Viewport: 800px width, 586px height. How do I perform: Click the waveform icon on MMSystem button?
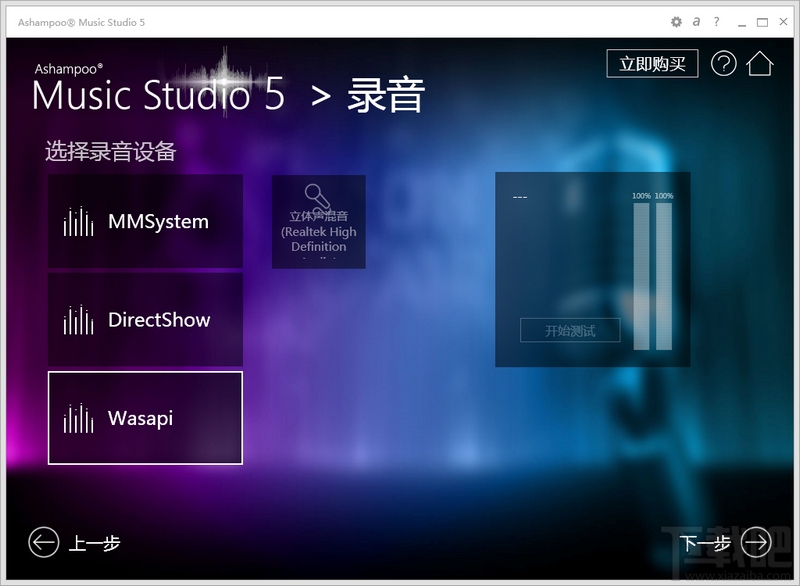[x=80, y=221]
